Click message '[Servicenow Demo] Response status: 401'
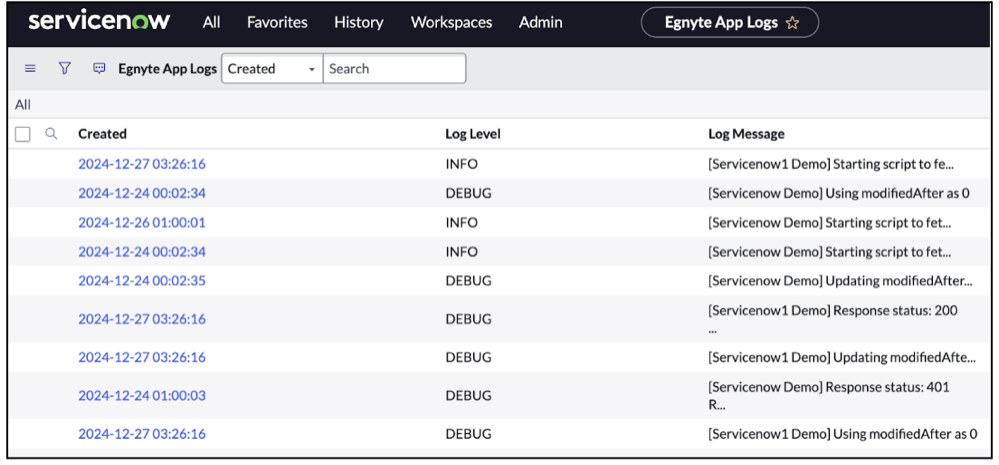999x465 pixels. [829, 387]
